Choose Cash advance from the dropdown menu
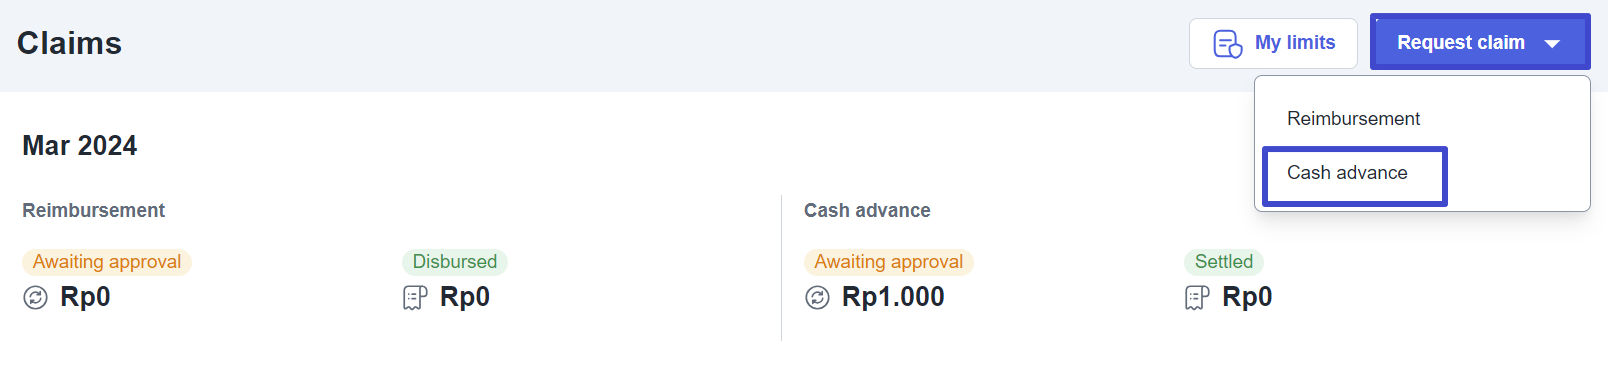The image size is (1608, 374). [1355, 176]
